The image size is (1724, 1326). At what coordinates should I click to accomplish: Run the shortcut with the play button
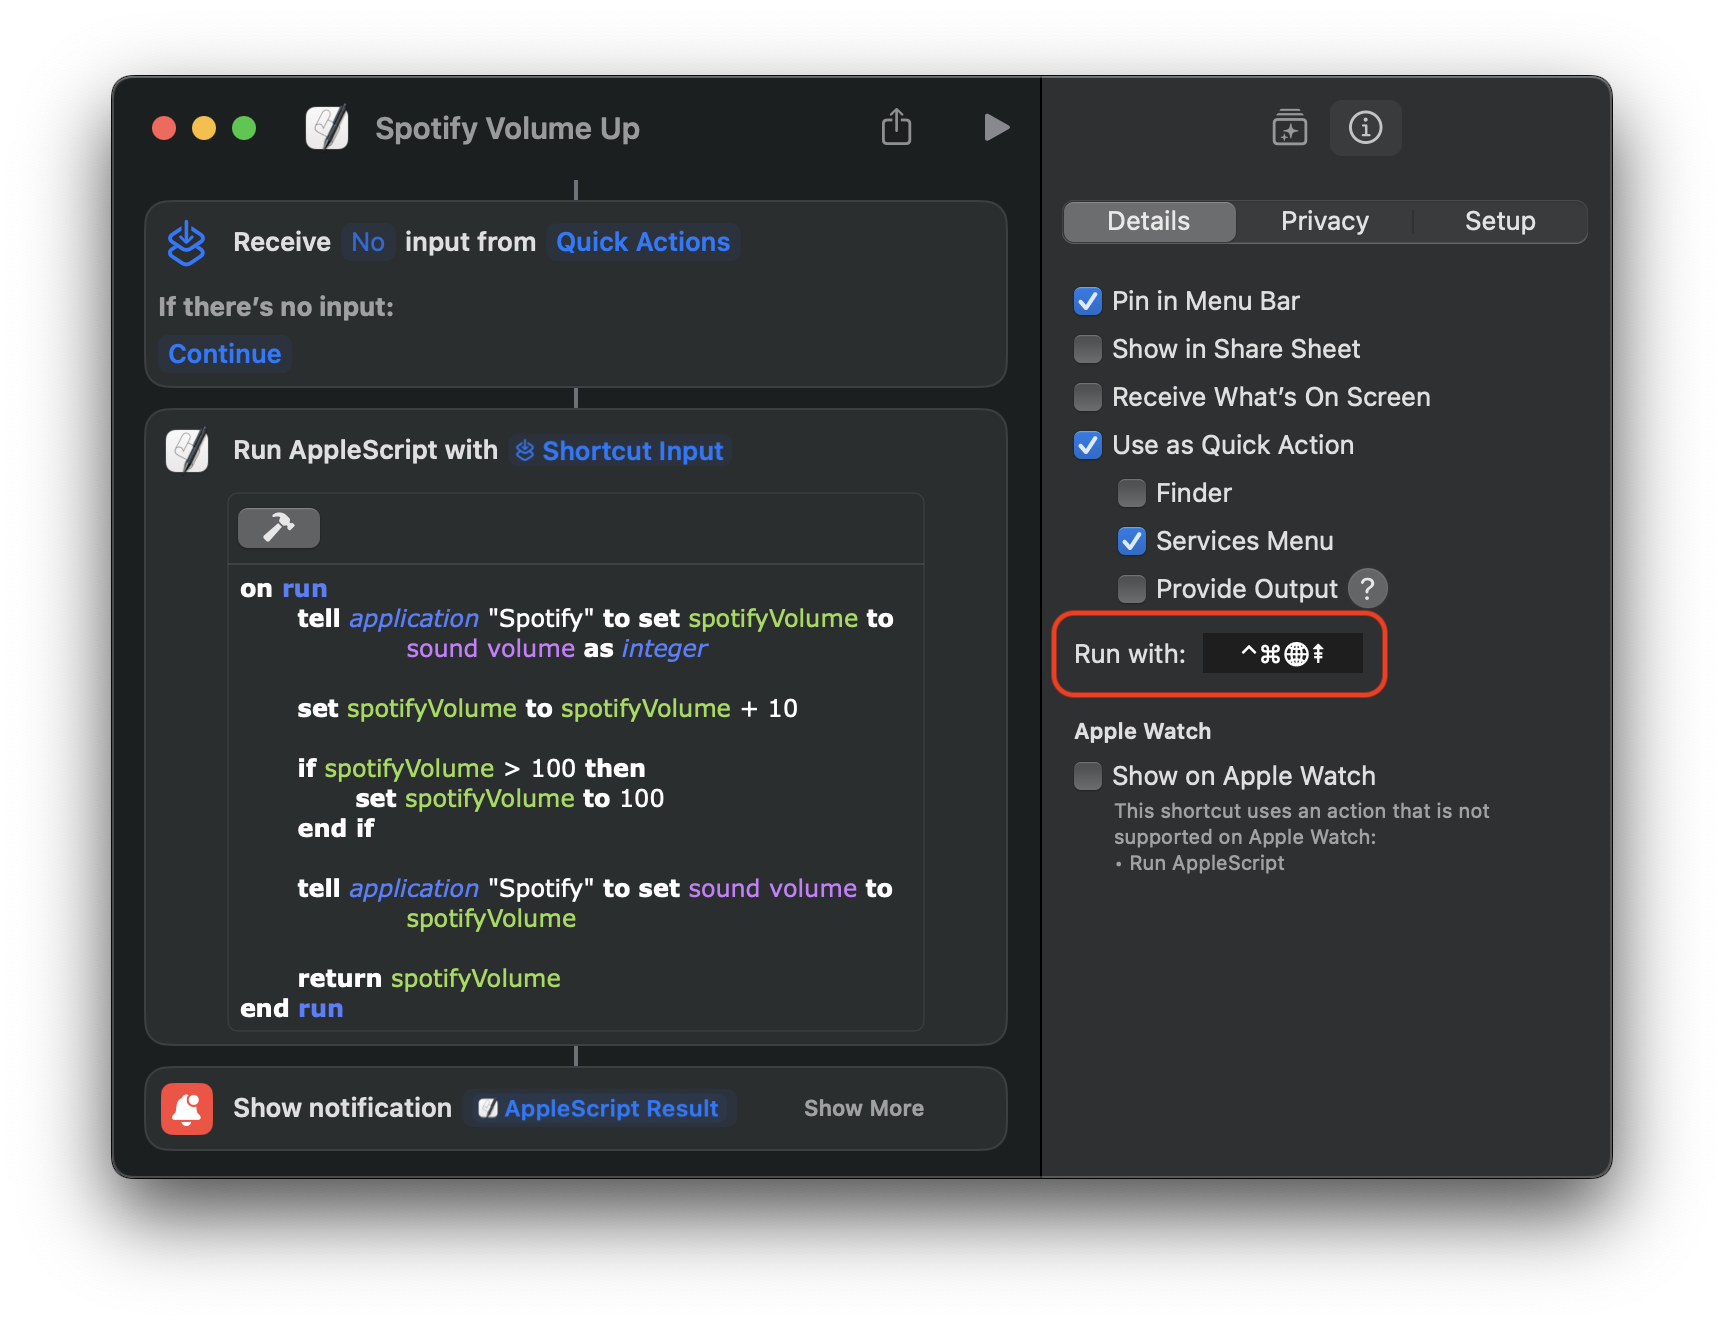coord(996,127)
